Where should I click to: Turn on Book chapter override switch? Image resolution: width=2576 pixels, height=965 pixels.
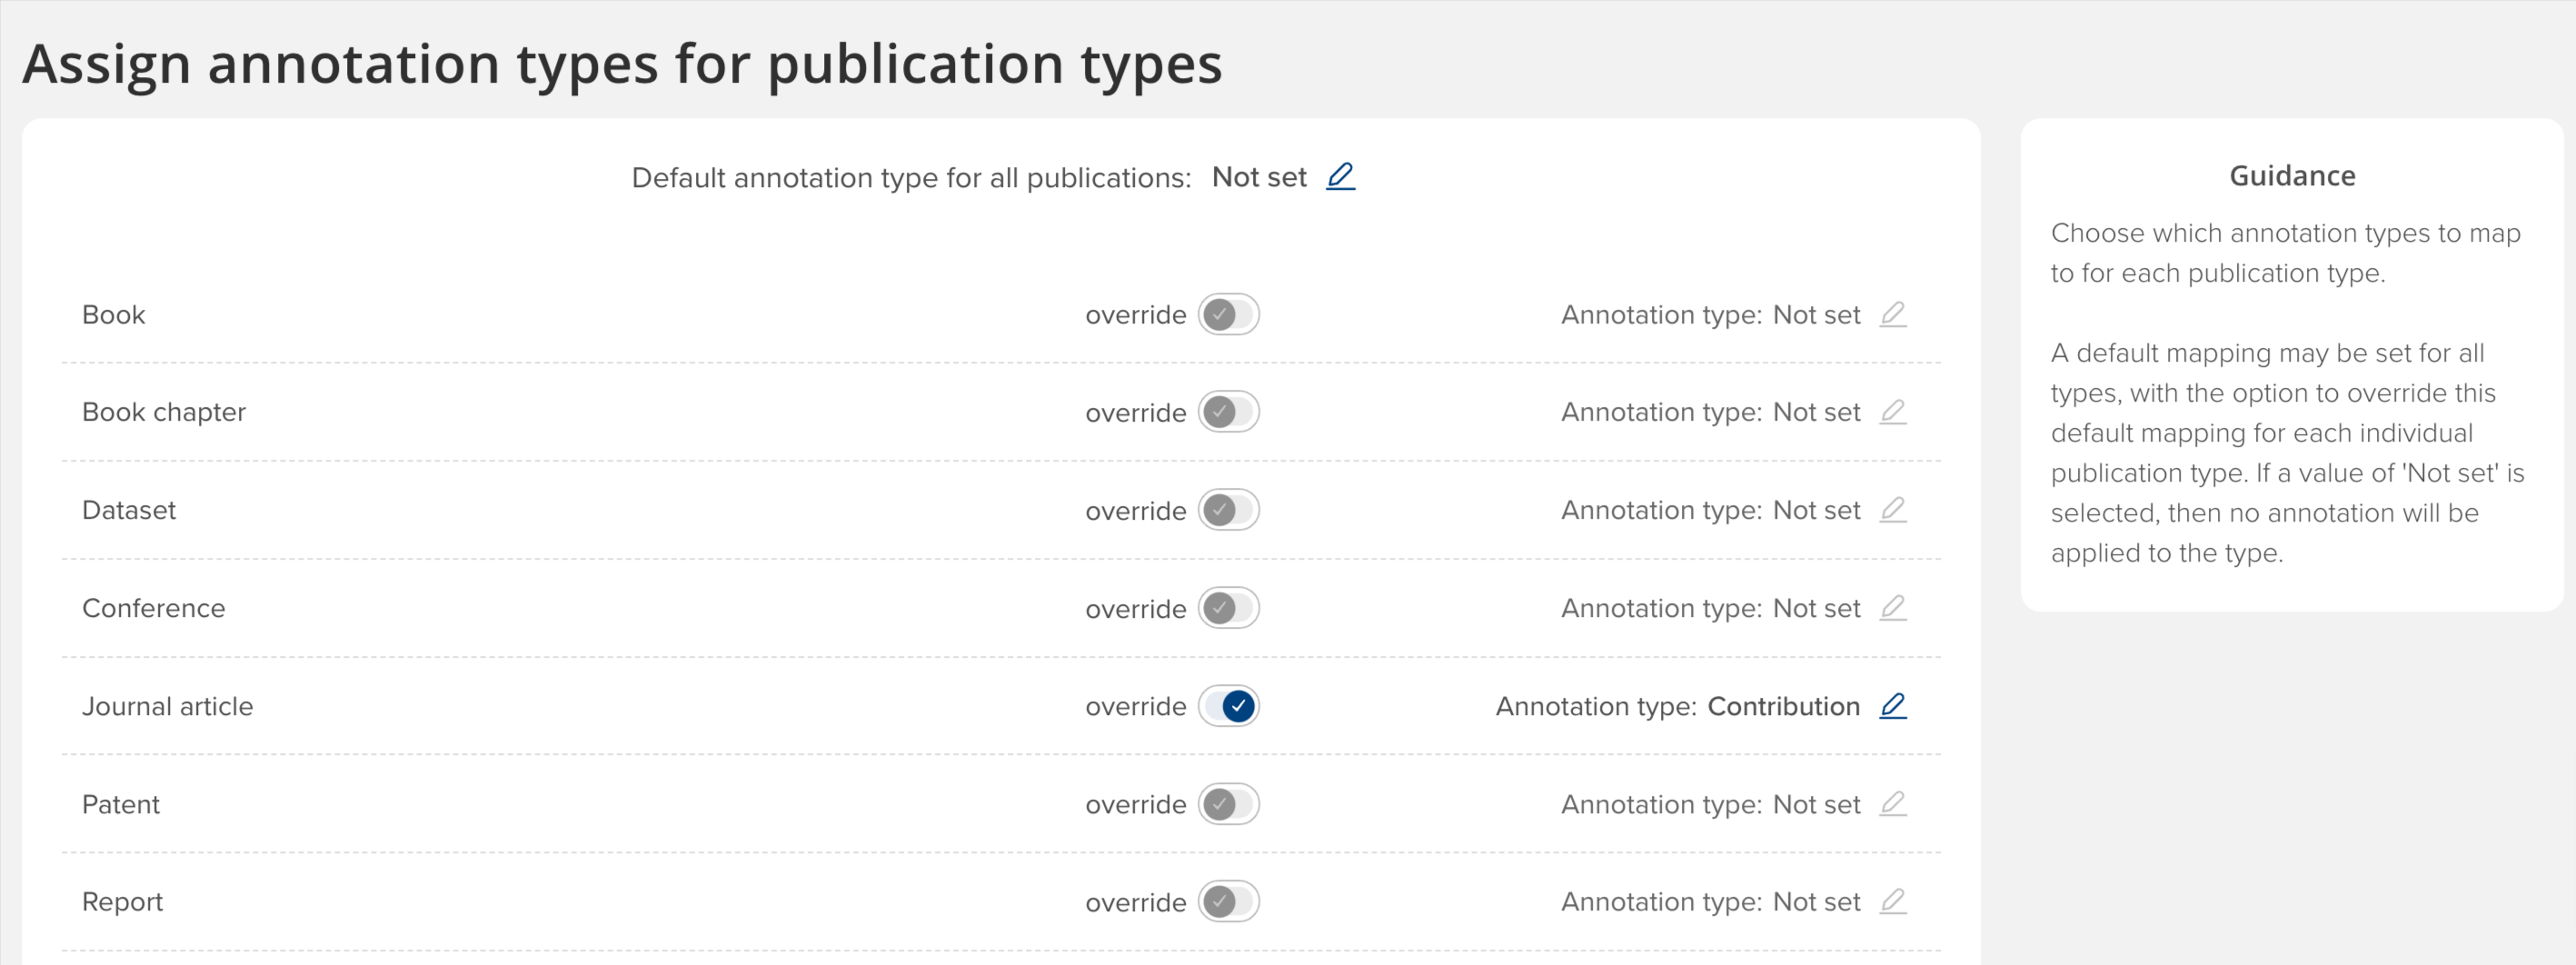(x=1228, y=412)
